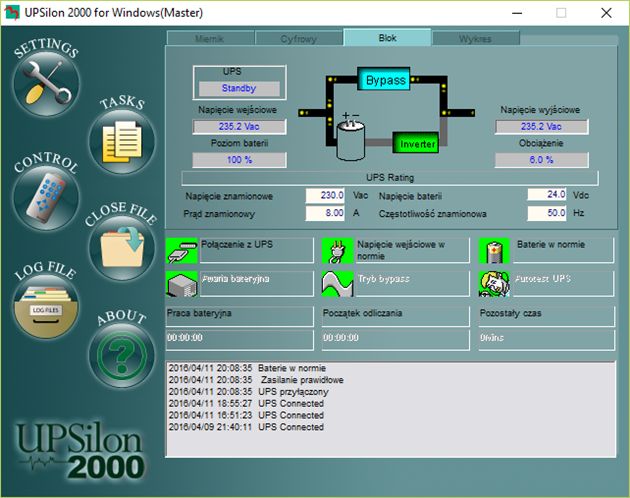Screen dimensions: 630x498
Task: Click the Standby UPS status field
Action: point(239,88)
